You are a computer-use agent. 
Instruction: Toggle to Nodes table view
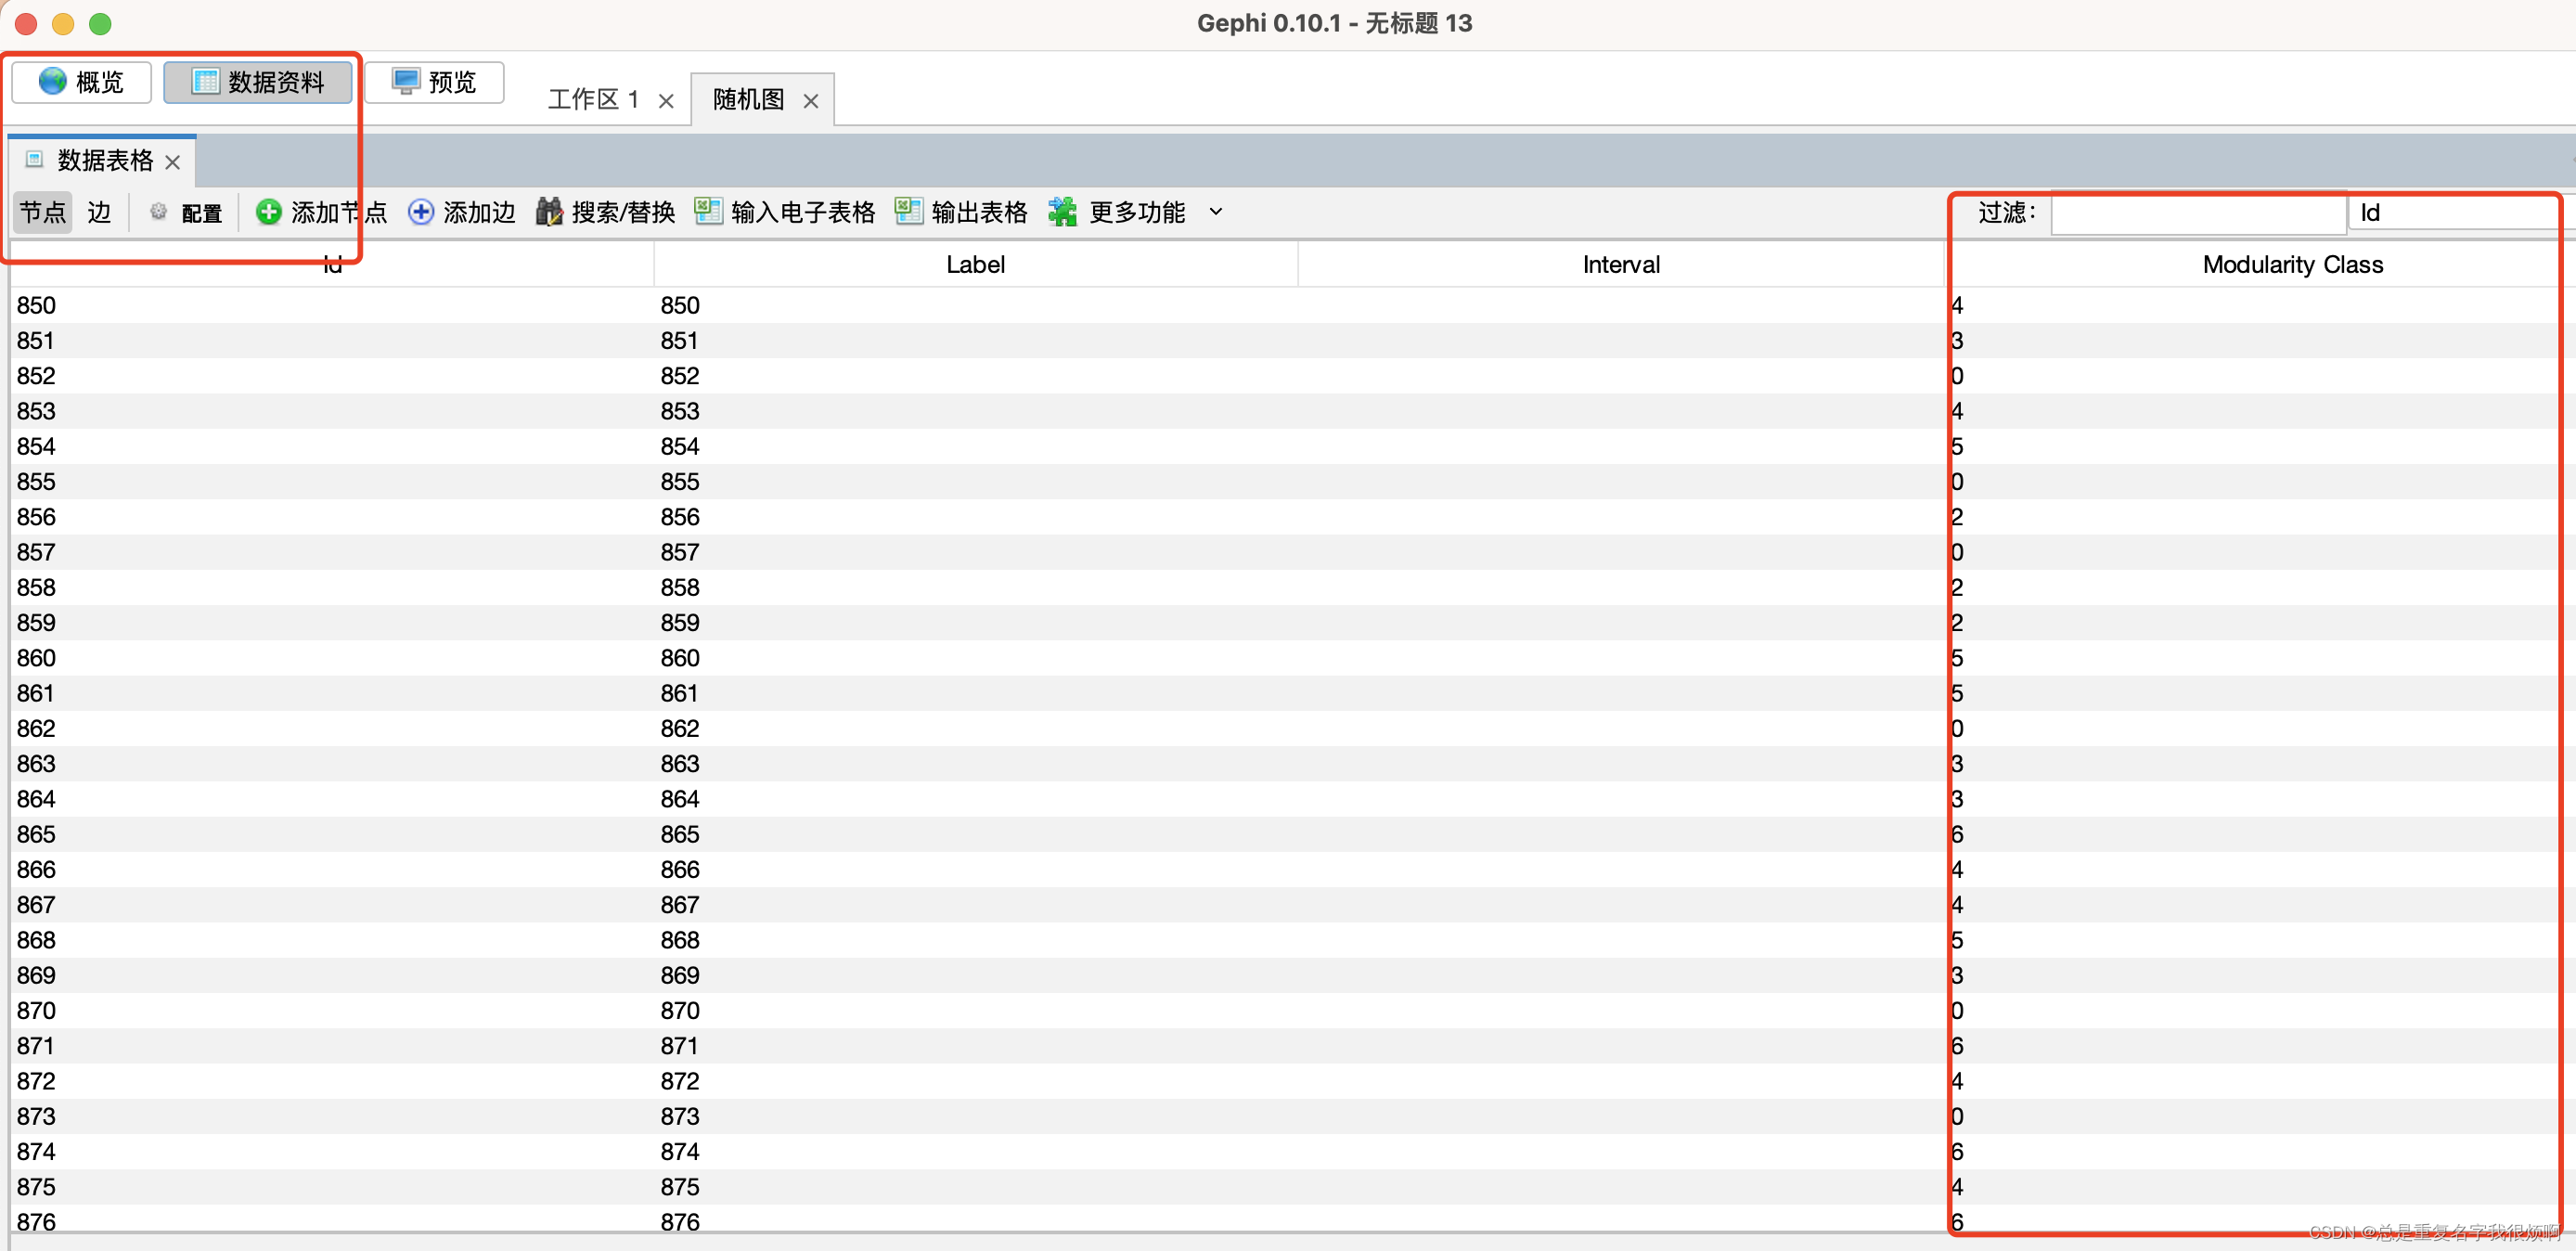(x=43, y=212)
